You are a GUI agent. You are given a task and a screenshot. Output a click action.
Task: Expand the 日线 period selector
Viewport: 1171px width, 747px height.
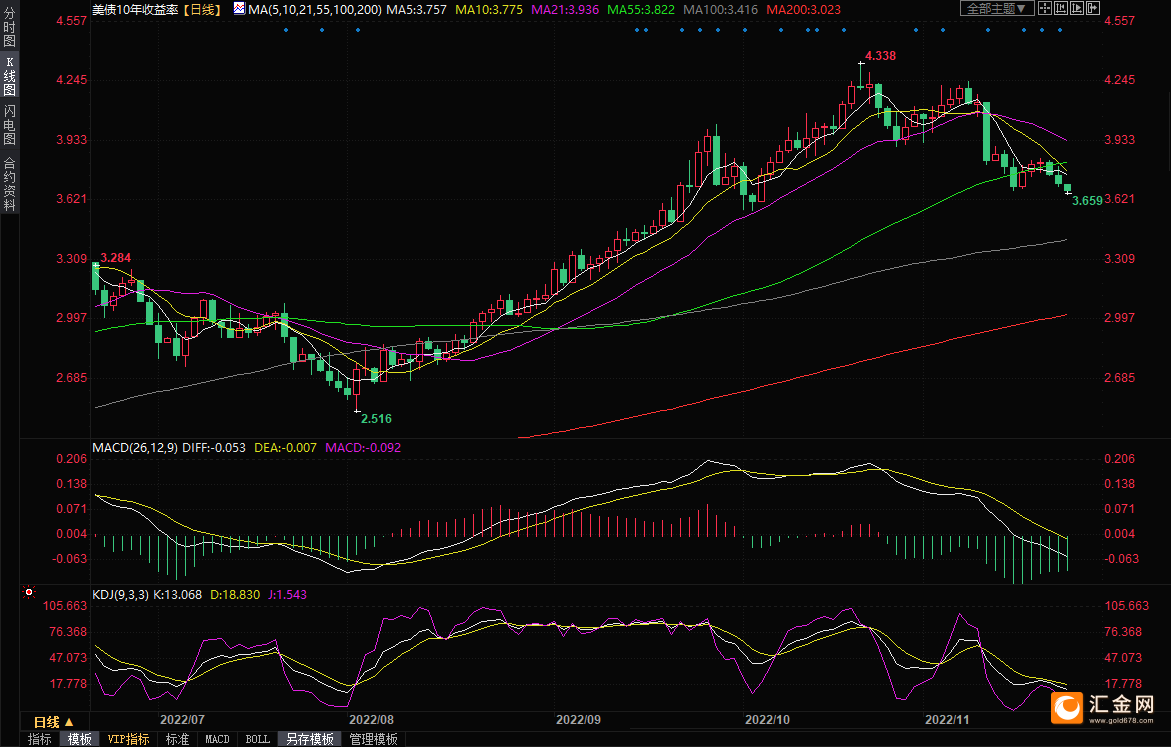[x=54, y=722]
